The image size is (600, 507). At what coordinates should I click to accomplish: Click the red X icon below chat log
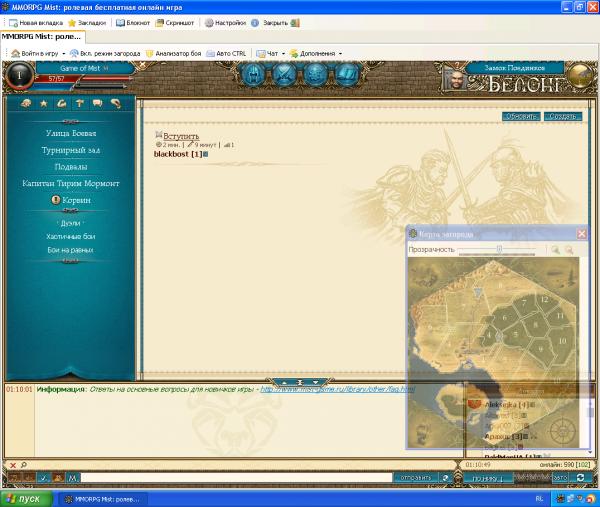(x=13, y=465)
